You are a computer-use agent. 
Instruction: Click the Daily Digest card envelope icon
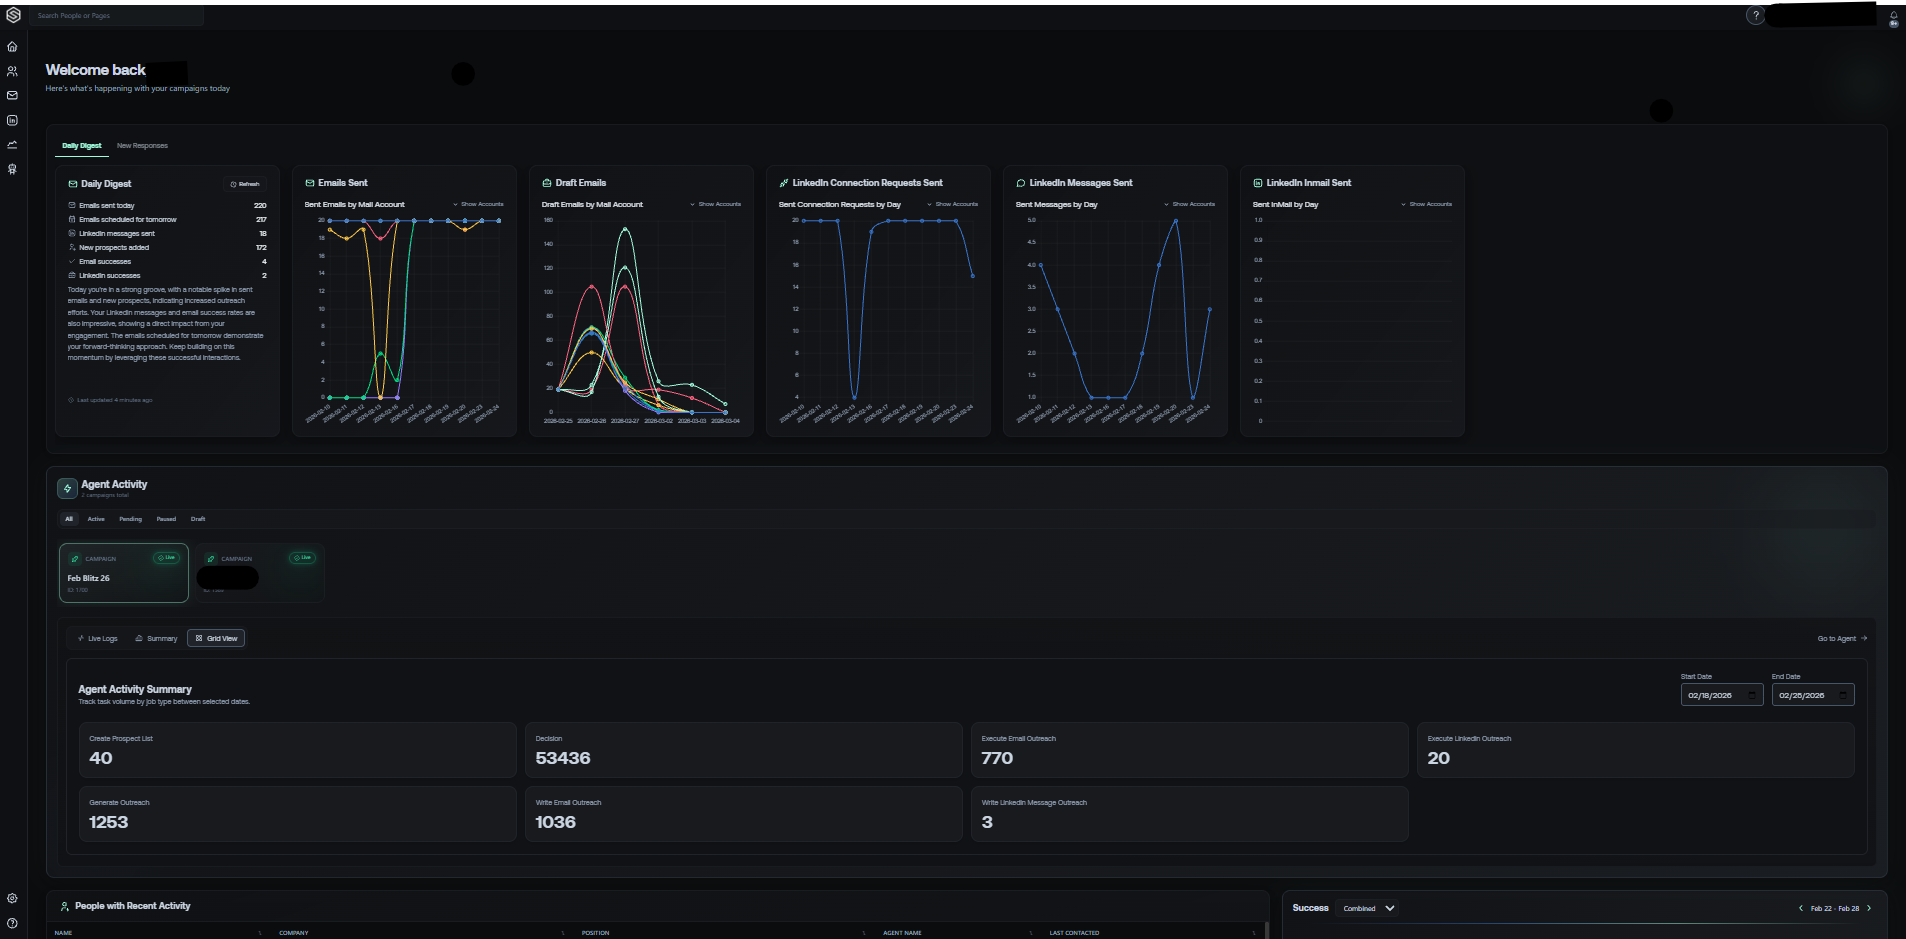(x=72, y=184)
